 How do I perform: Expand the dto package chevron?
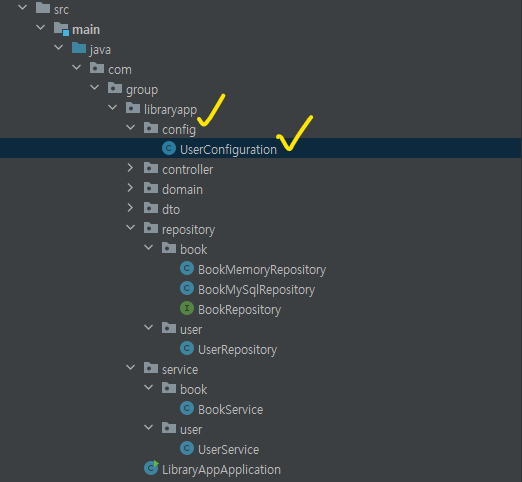(130, 208)
